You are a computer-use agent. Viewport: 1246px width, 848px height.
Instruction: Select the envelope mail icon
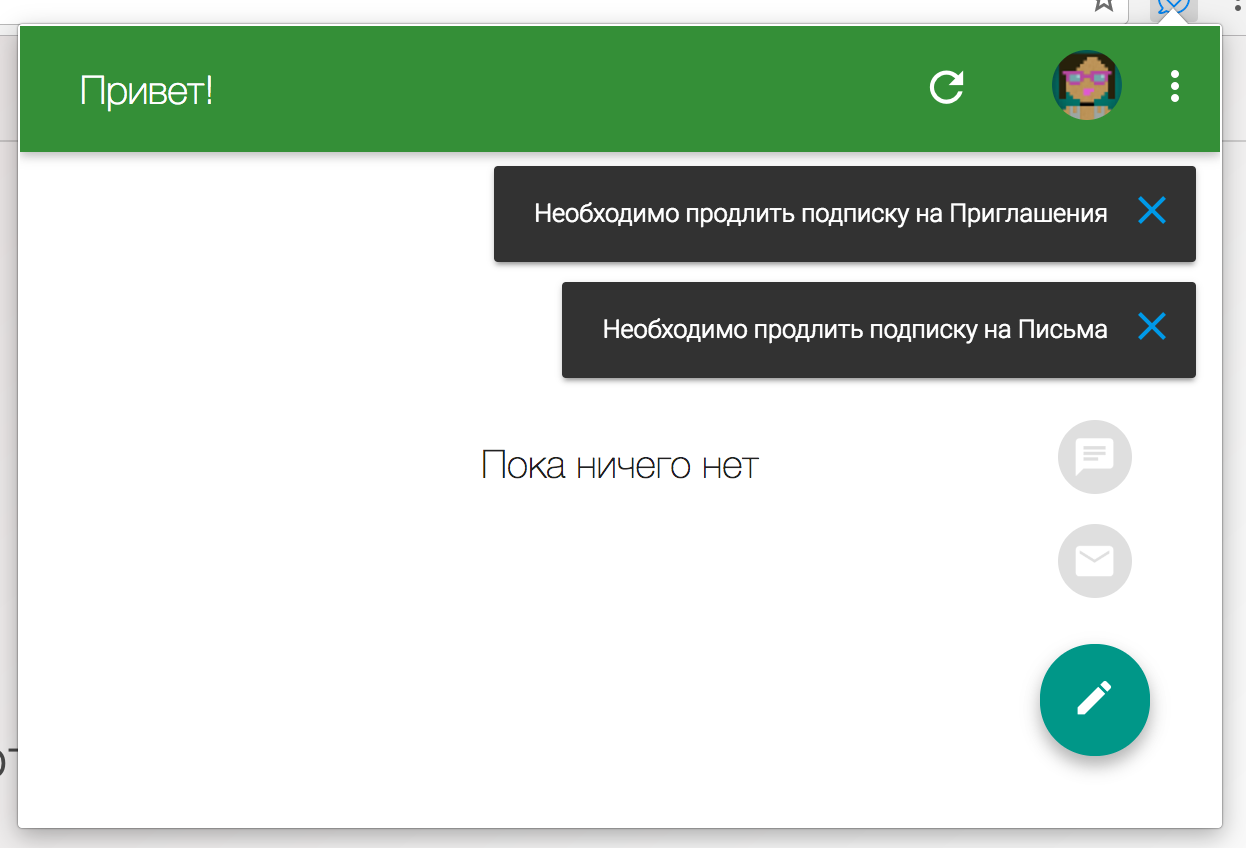tap(1094, 561)
